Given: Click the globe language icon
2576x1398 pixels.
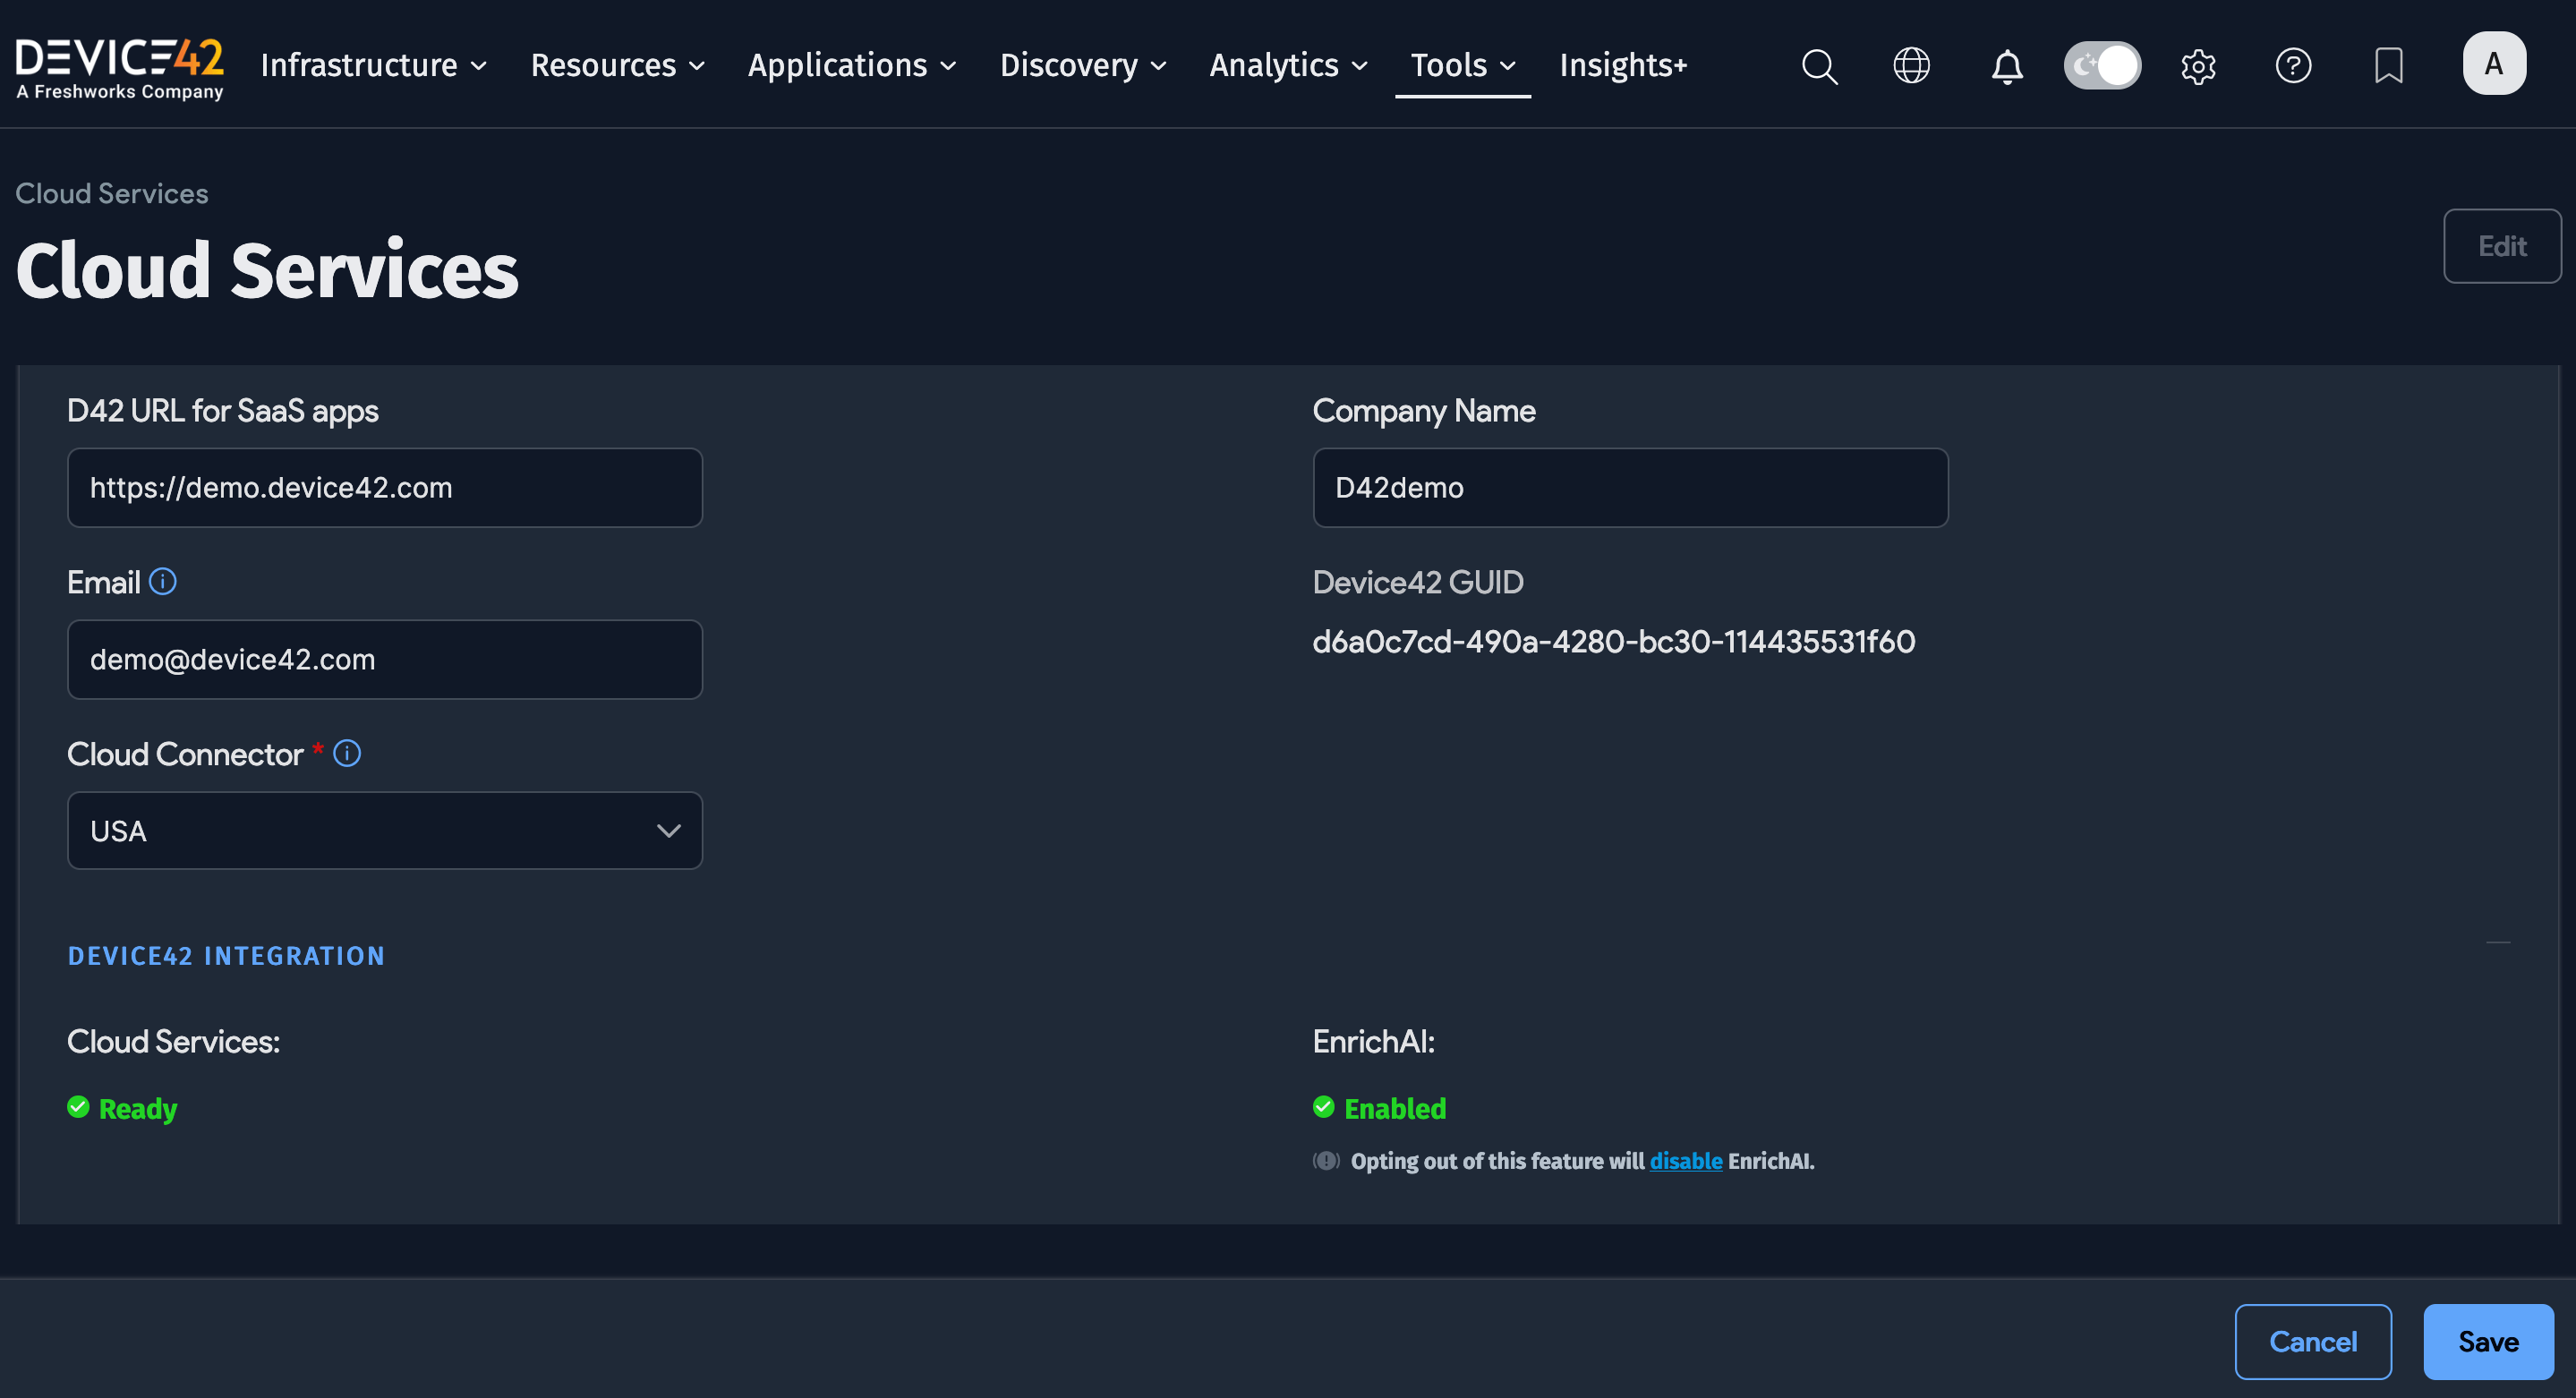Looking at the screenshot, I should coord(1911,66).
